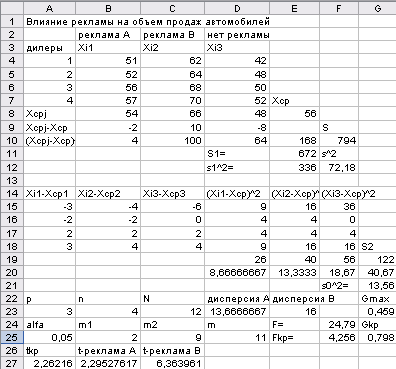
Task: Select cell with value 6,363961
Action: (172, 363)
